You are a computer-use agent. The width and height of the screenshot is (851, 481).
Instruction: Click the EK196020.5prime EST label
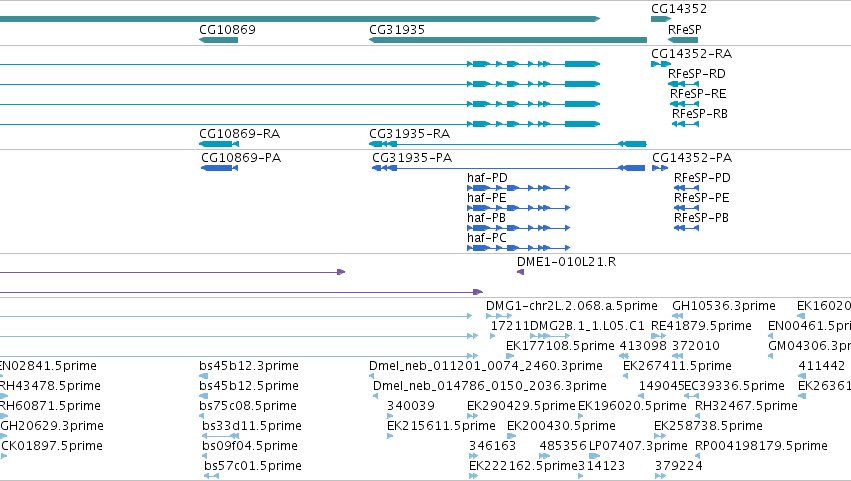tap(632, 407)
